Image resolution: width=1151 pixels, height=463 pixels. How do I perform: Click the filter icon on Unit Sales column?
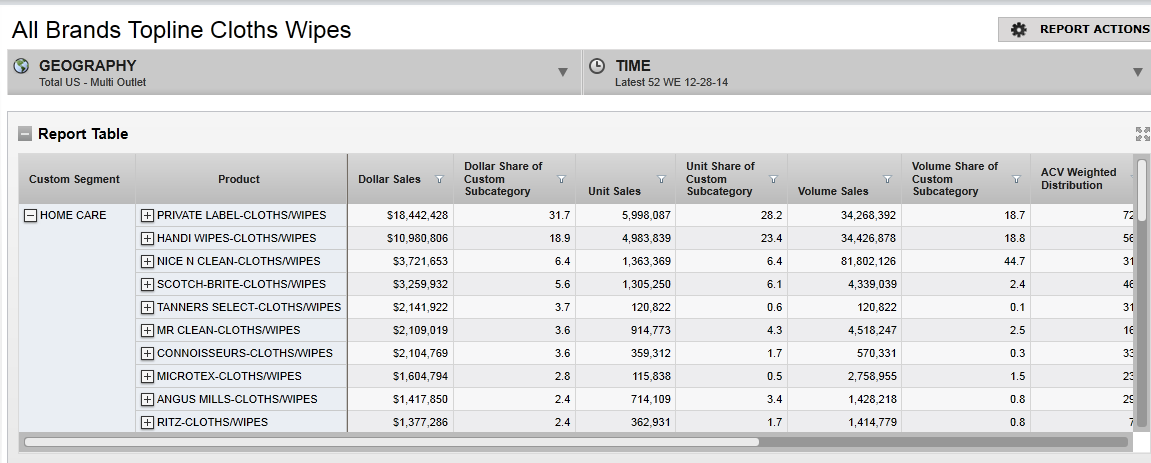661,180
